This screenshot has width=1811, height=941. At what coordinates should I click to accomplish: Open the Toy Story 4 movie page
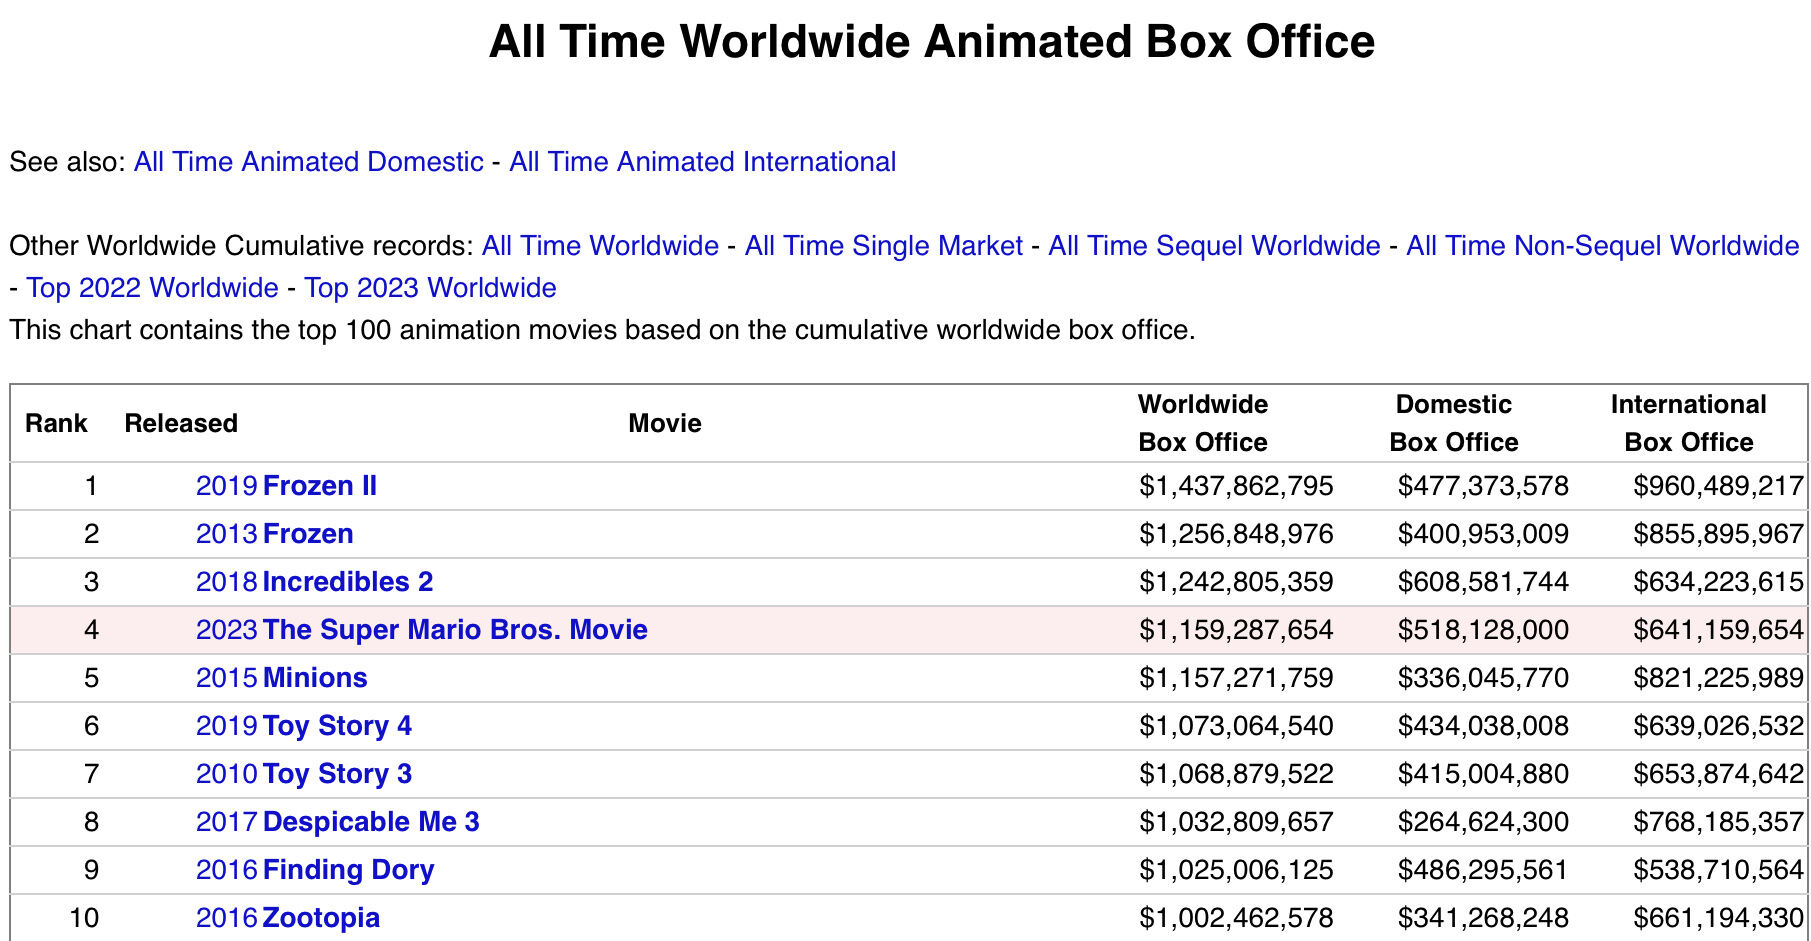(x=337, y=726)
